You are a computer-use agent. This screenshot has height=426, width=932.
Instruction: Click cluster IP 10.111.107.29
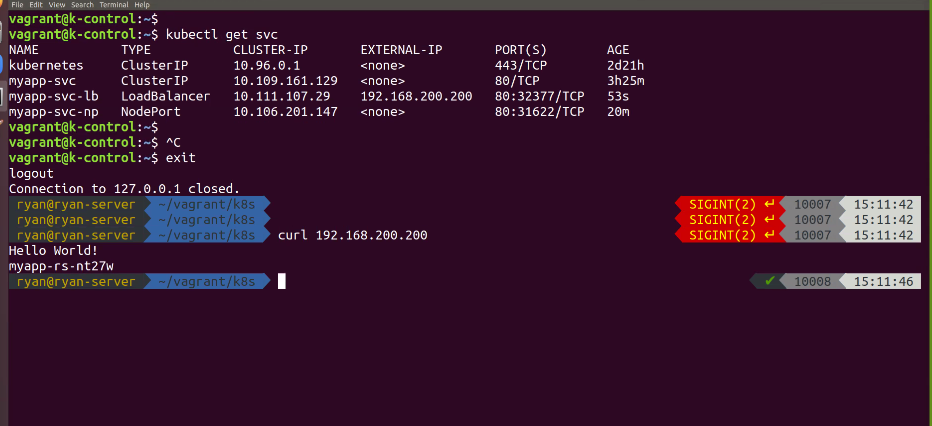[x=282, y=96]
